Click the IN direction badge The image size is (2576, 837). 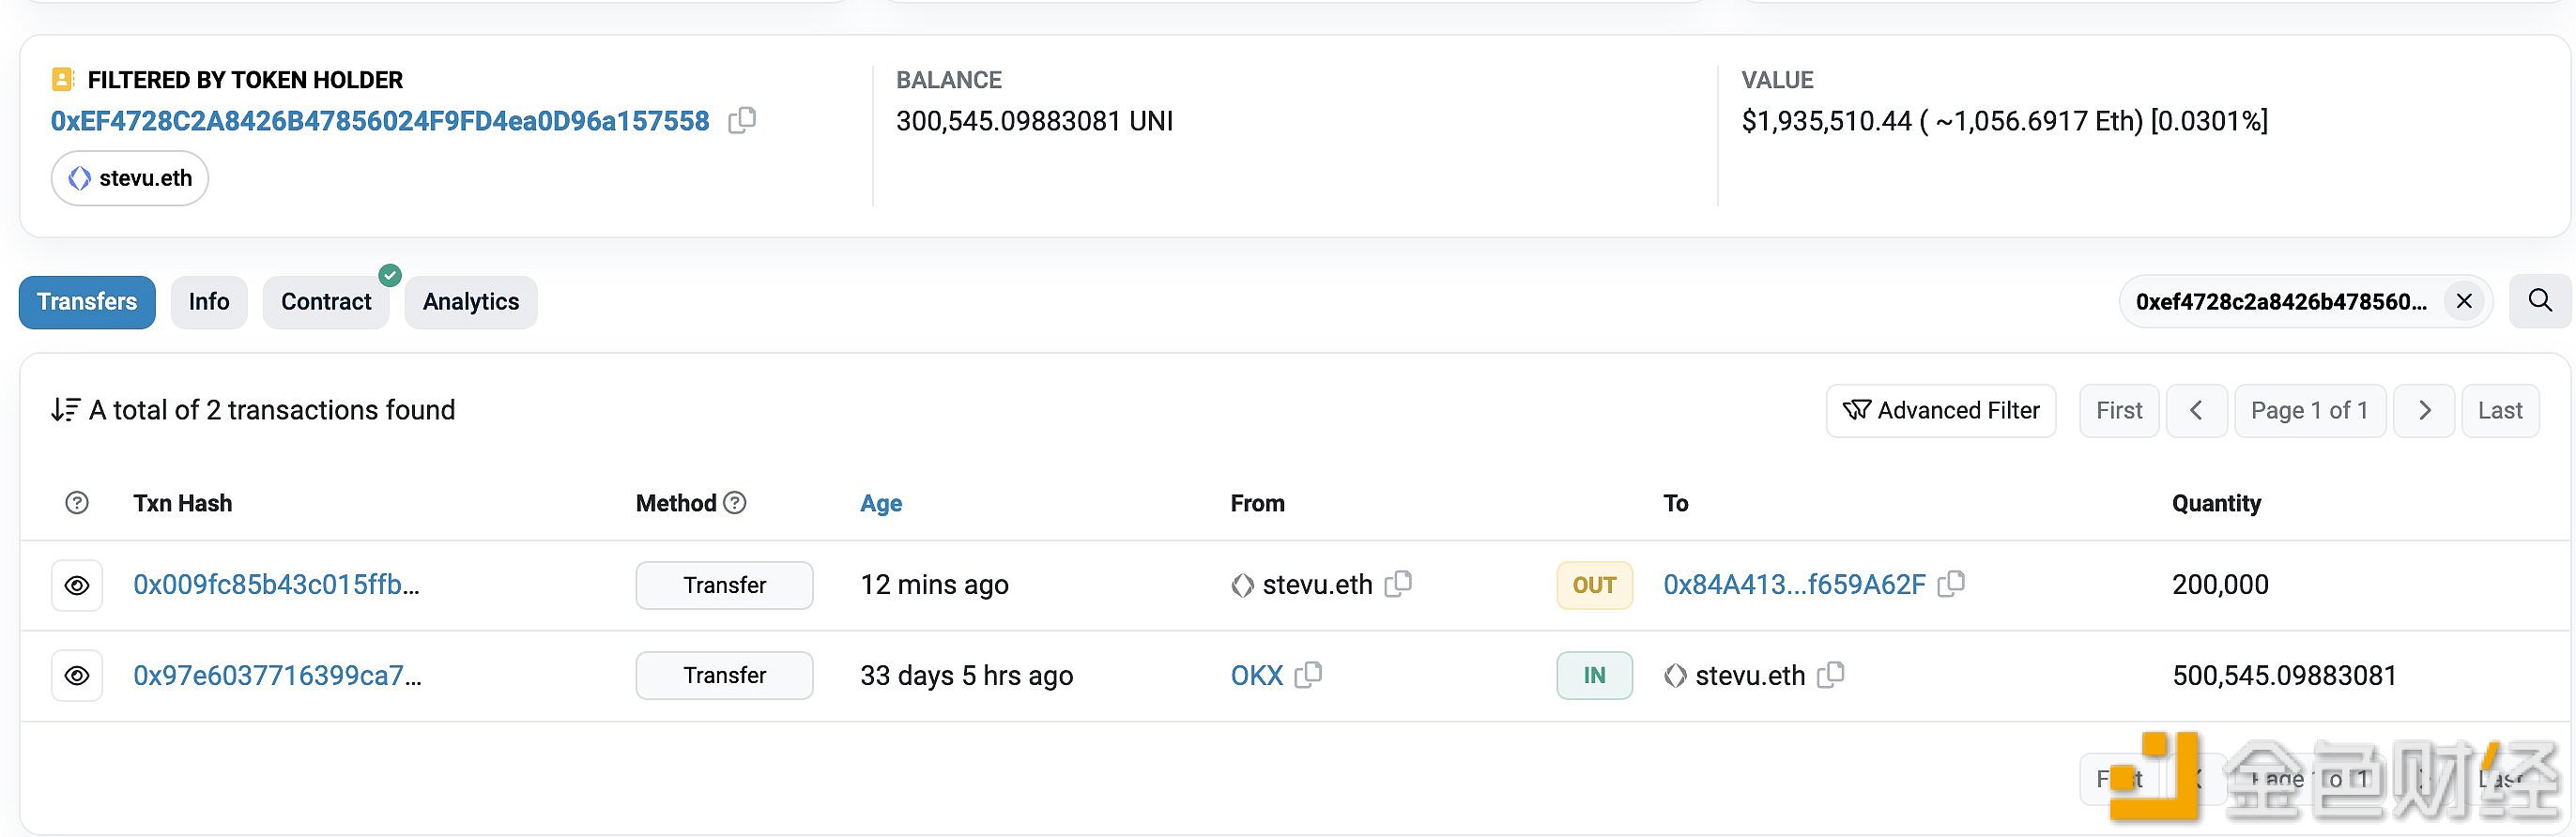(x=1594, y=675)
